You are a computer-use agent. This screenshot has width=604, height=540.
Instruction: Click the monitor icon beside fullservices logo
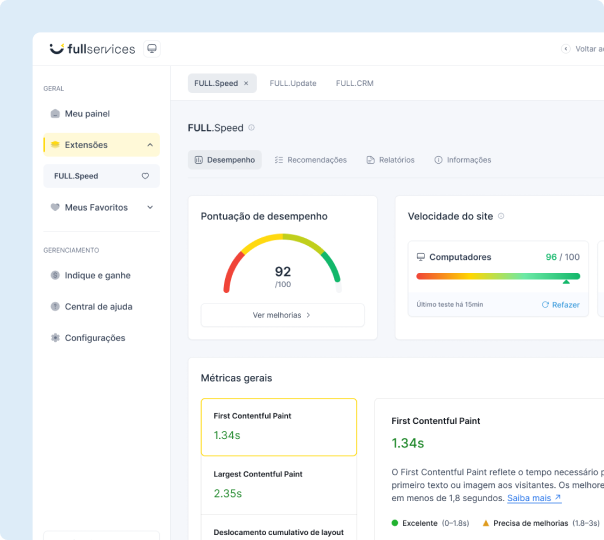(x=152, y=48)
